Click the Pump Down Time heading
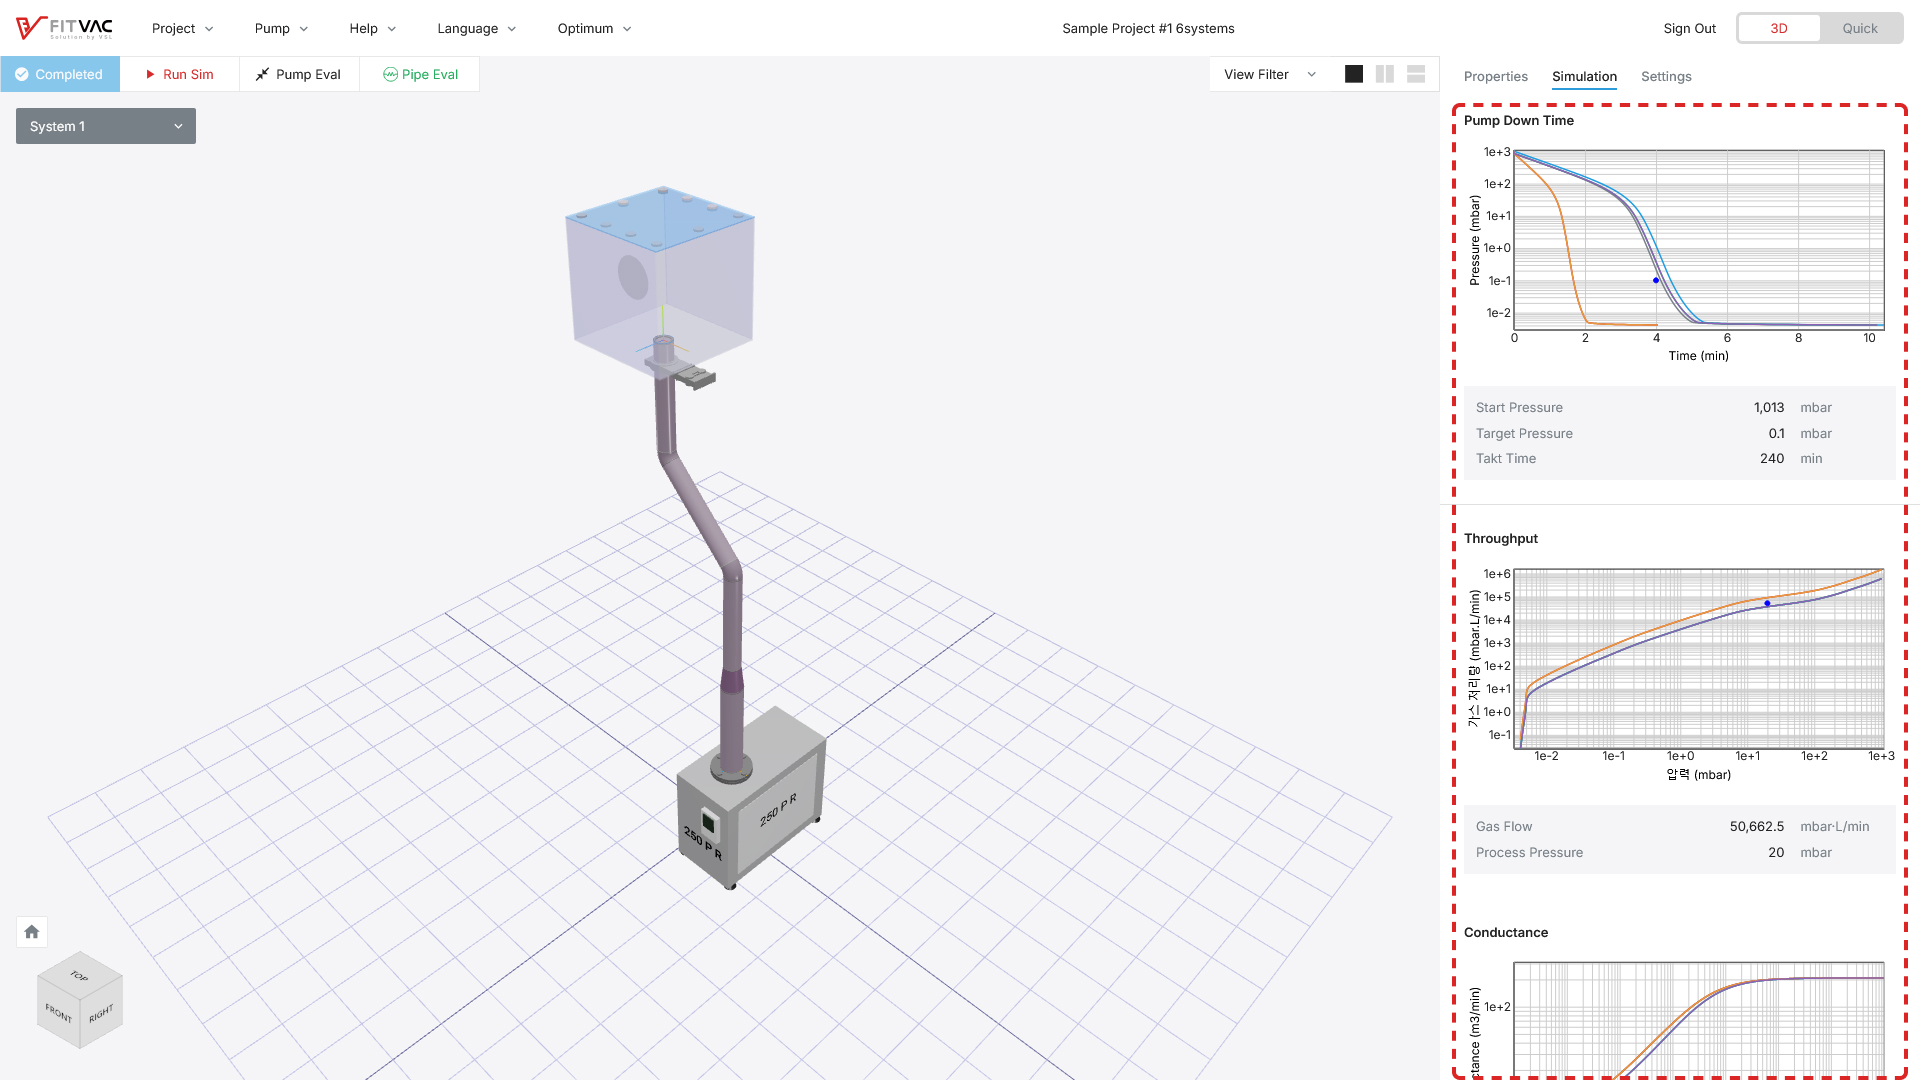The image size is (1920, 1080). point(1518,120)
